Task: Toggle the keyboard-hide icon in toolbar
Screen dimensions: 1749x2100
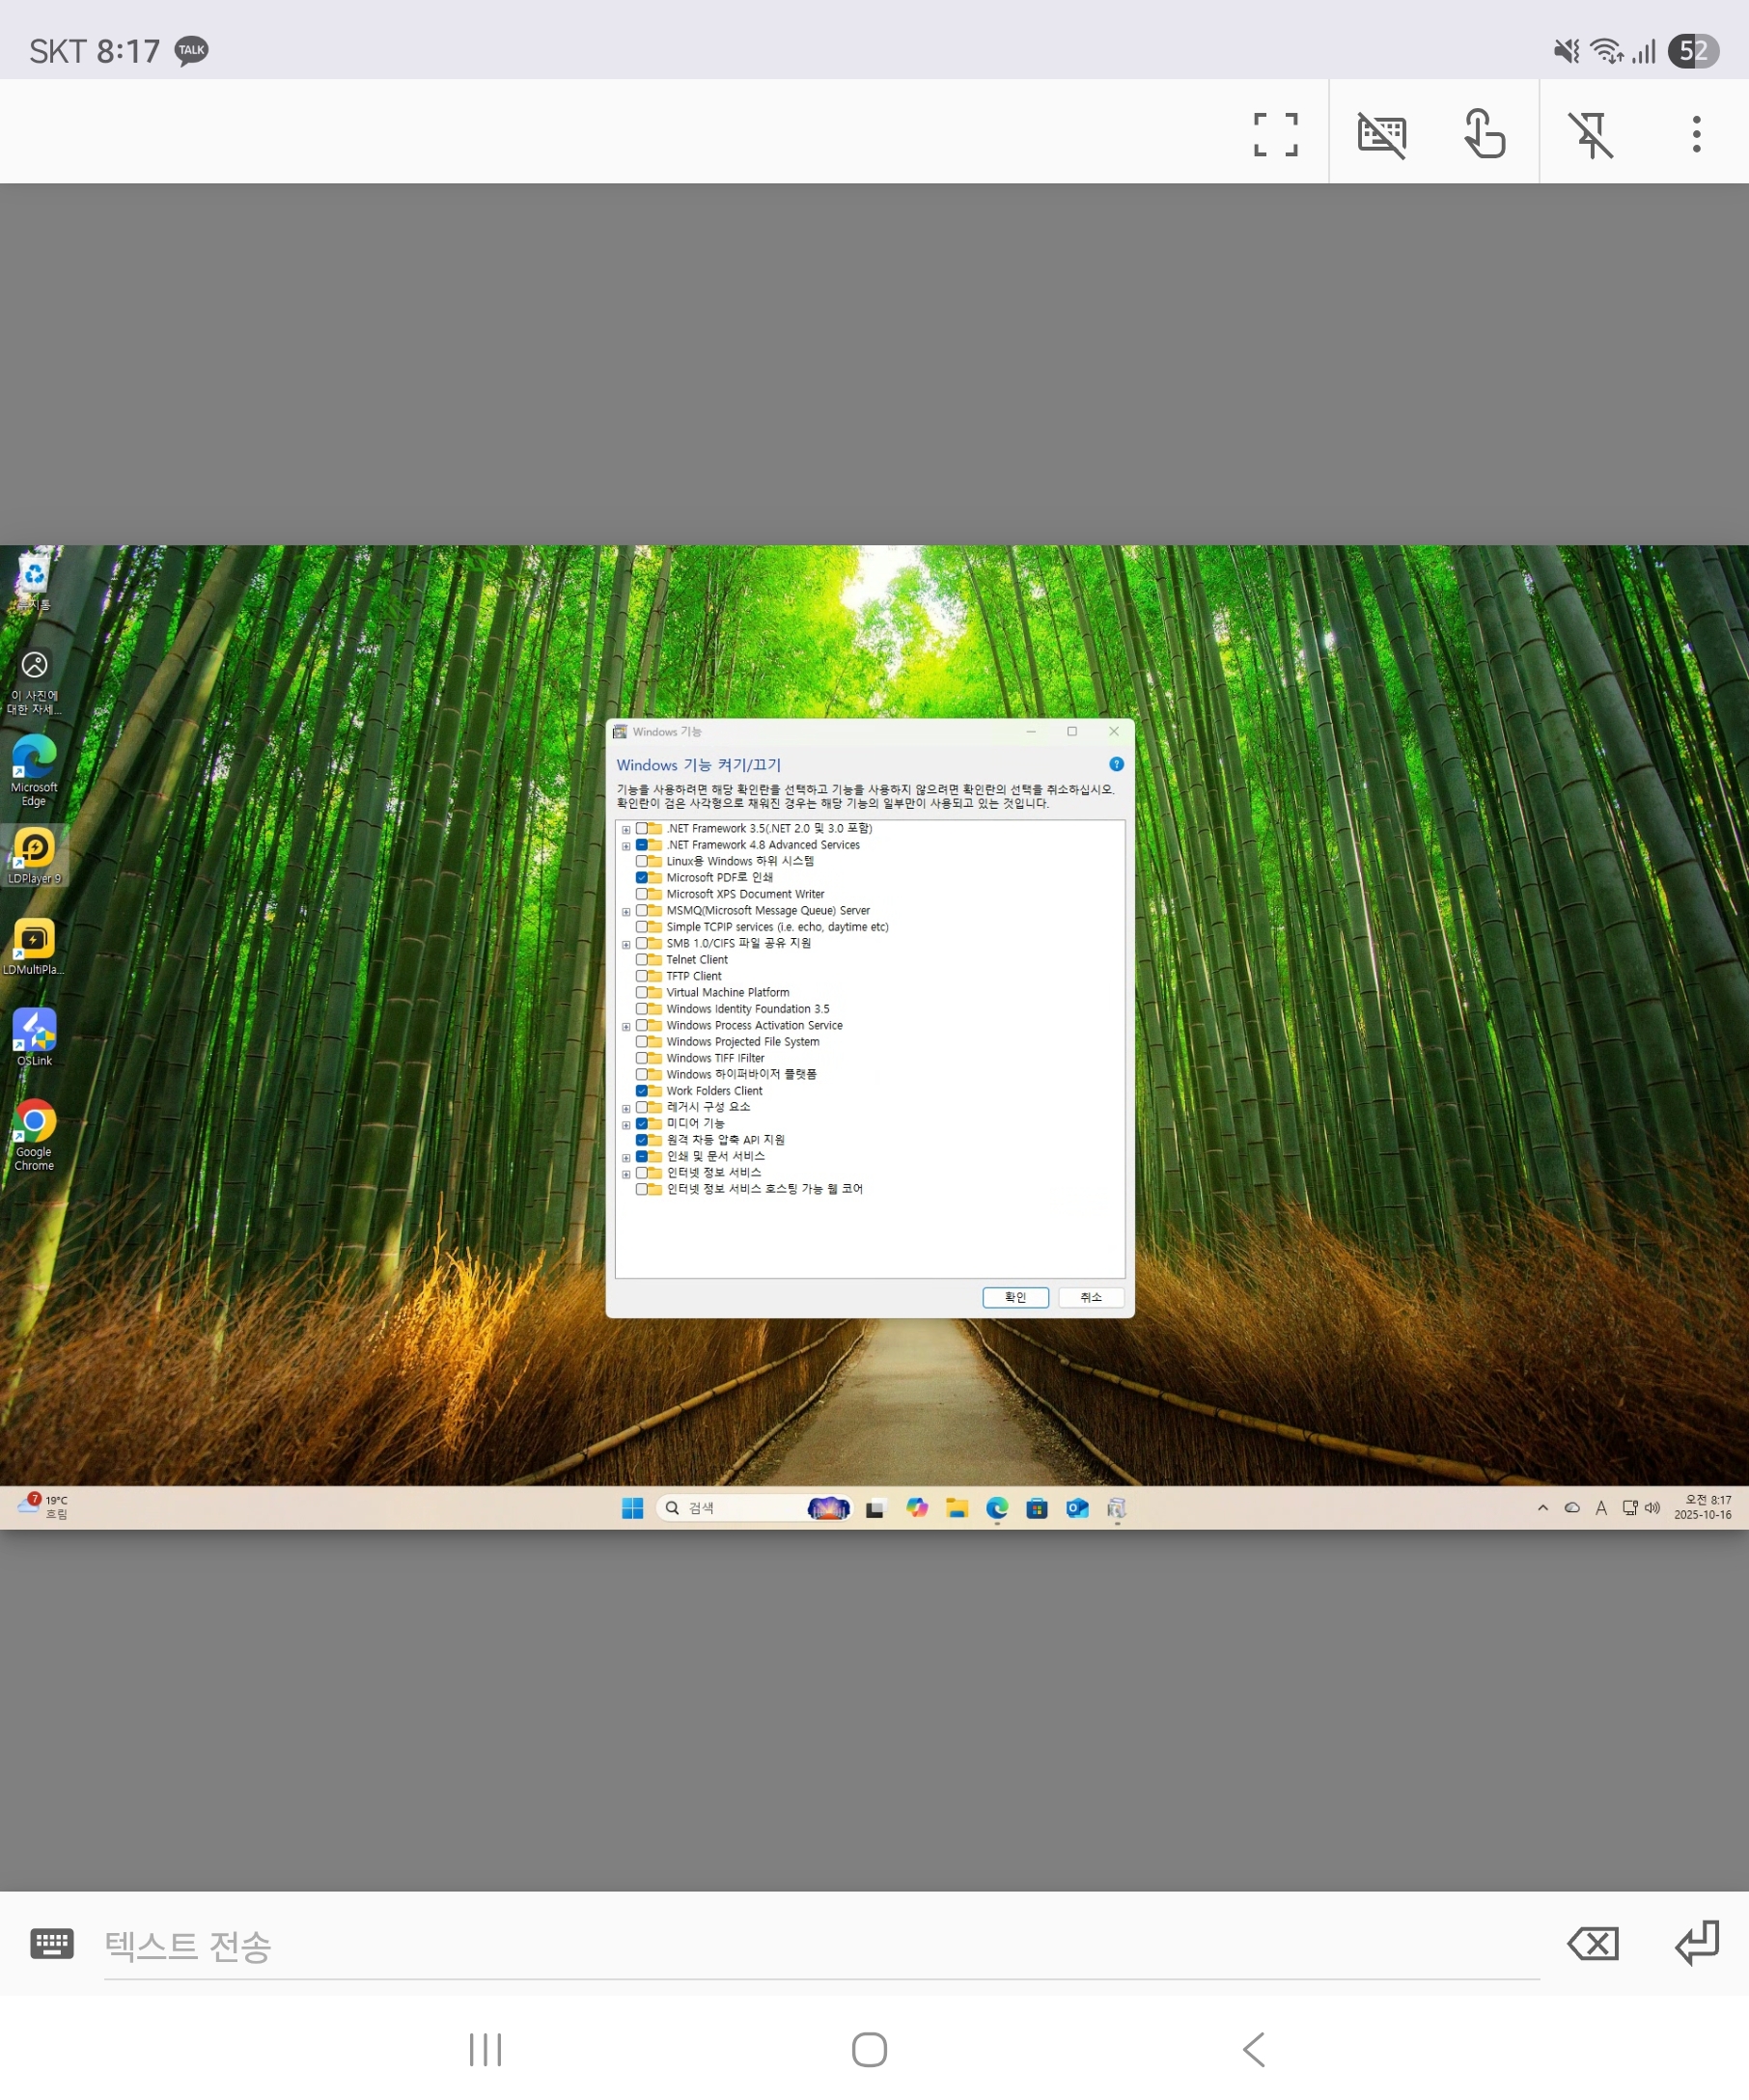Action: pyautogui.click(x=1381, y=134)
